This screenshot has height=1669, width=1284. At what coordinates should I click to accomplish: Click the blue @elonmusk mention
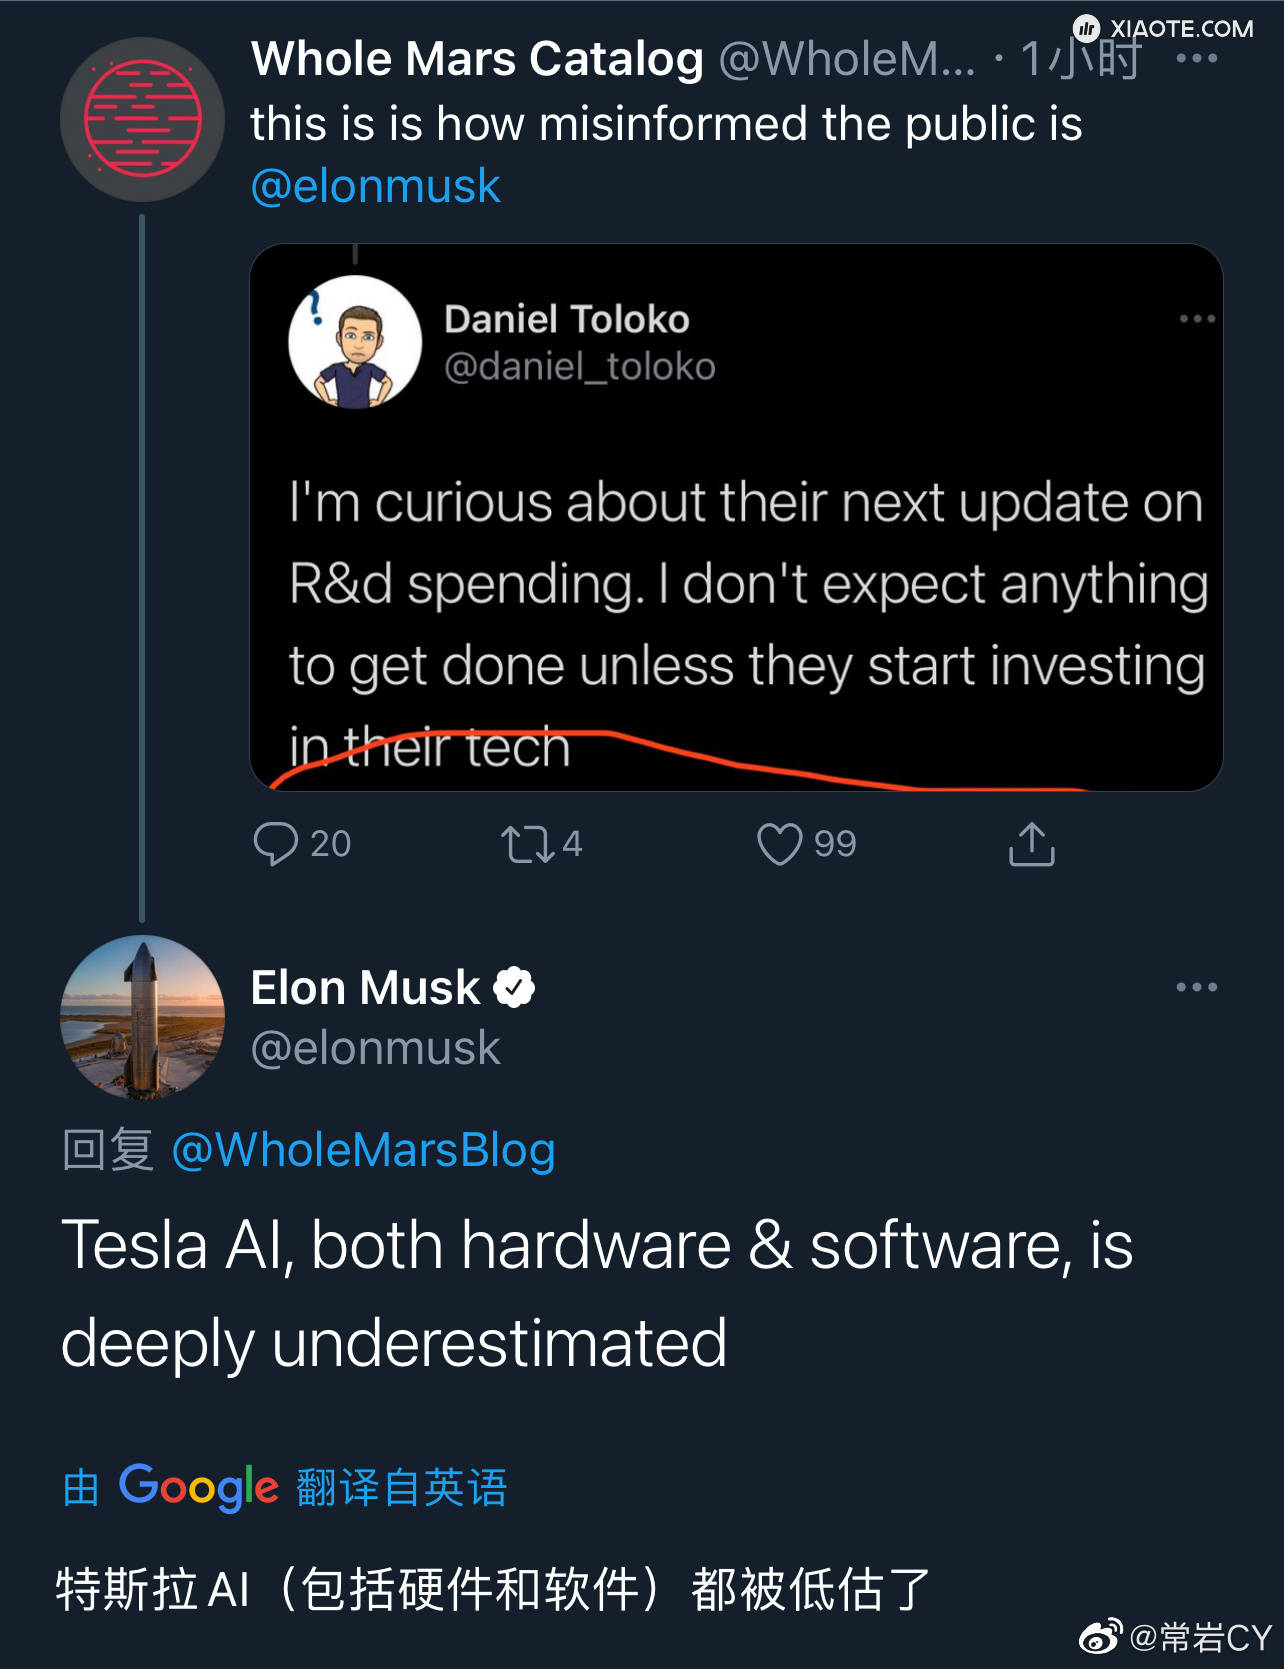coord(375,186)
